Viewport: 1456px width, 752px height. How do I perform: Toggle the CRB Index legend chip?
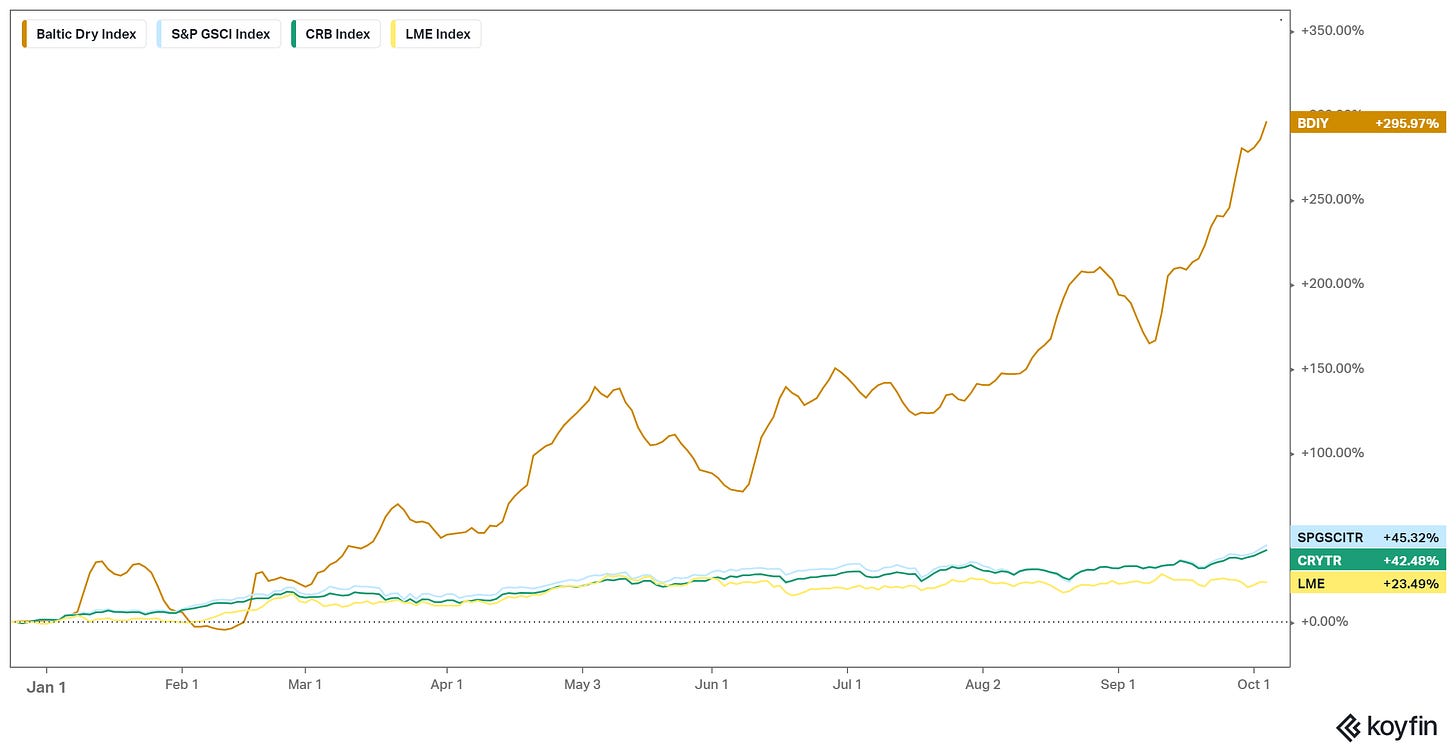tap(336, 34)
